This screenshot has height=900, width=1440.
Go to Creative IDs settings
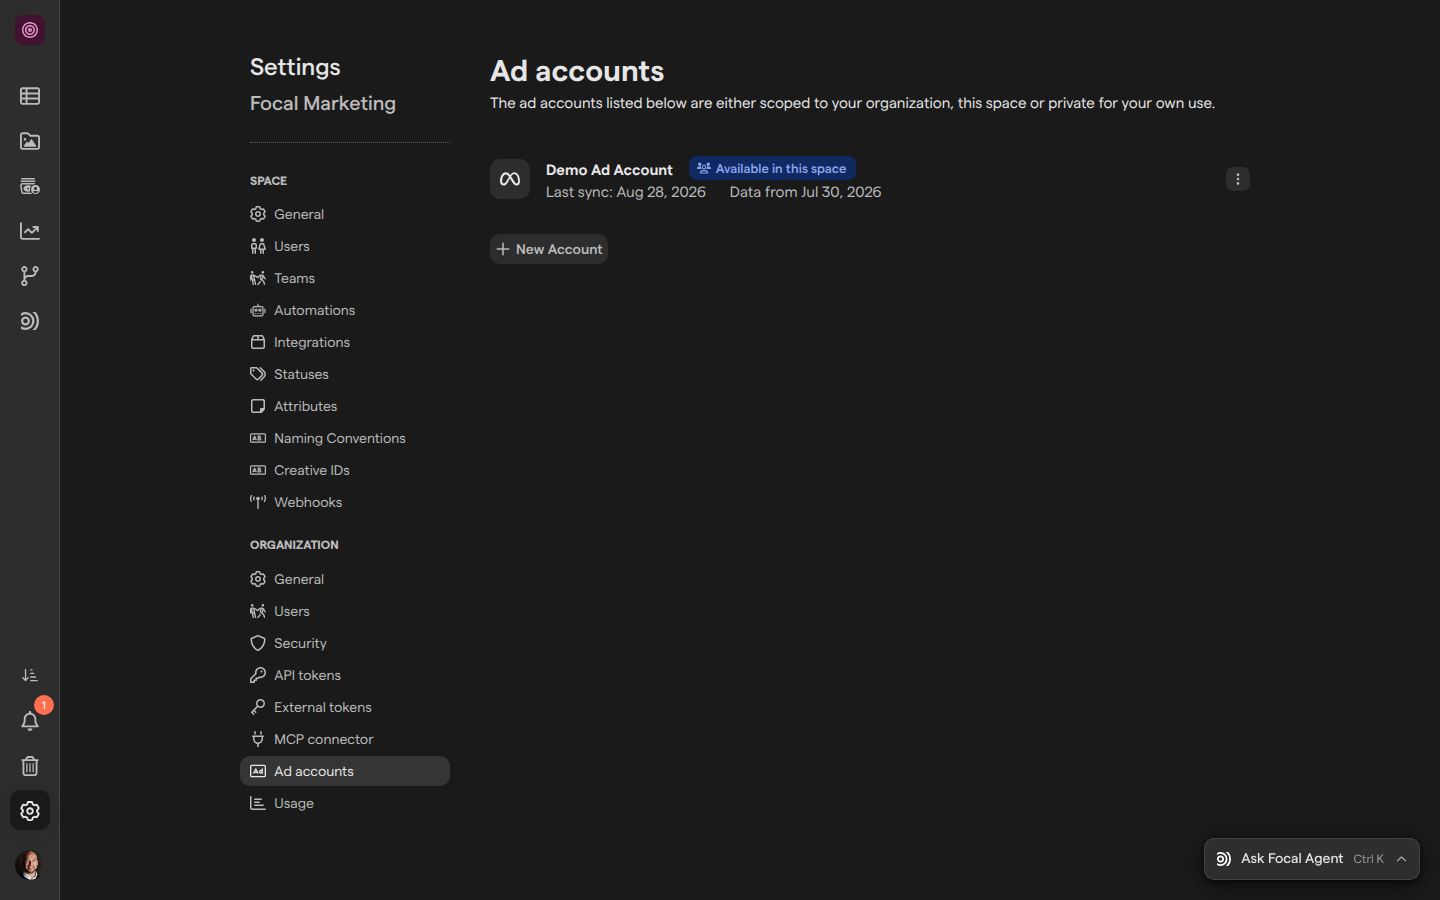click(345, 470)
